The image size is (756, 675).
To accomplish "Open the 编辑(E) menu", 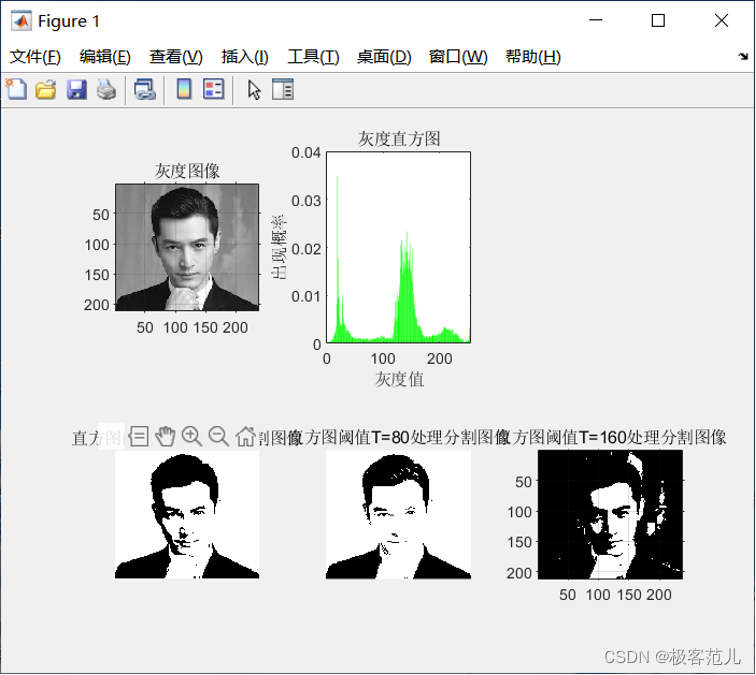I will 105,57.
